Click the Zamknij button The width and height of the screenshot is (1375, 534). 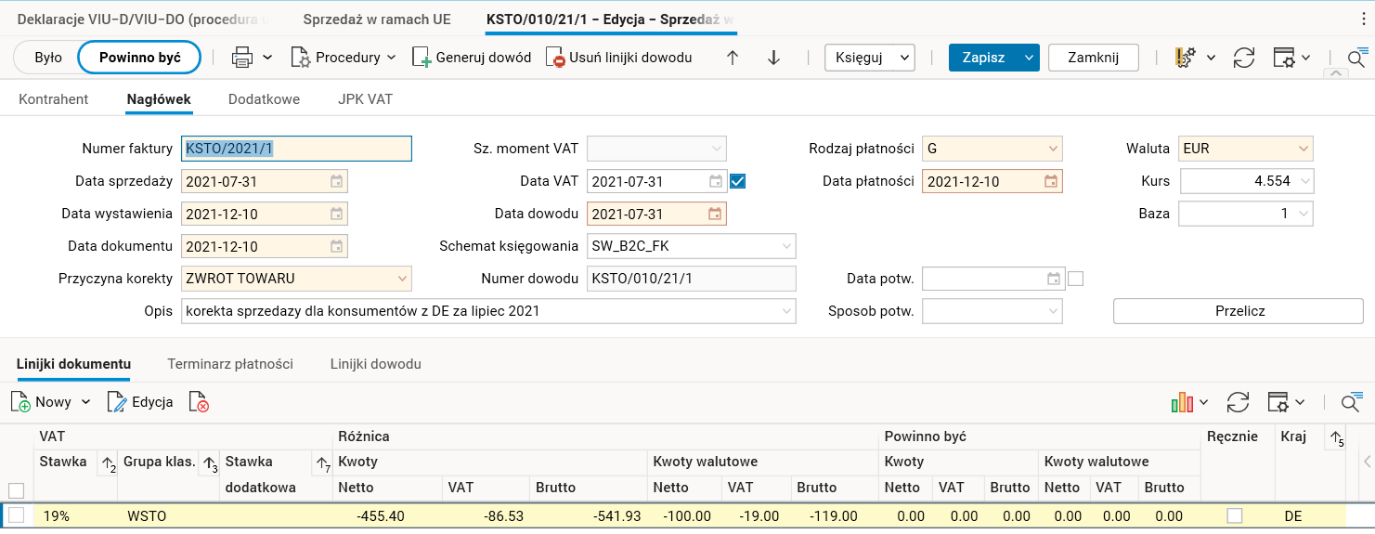(x=1092, y=58)
